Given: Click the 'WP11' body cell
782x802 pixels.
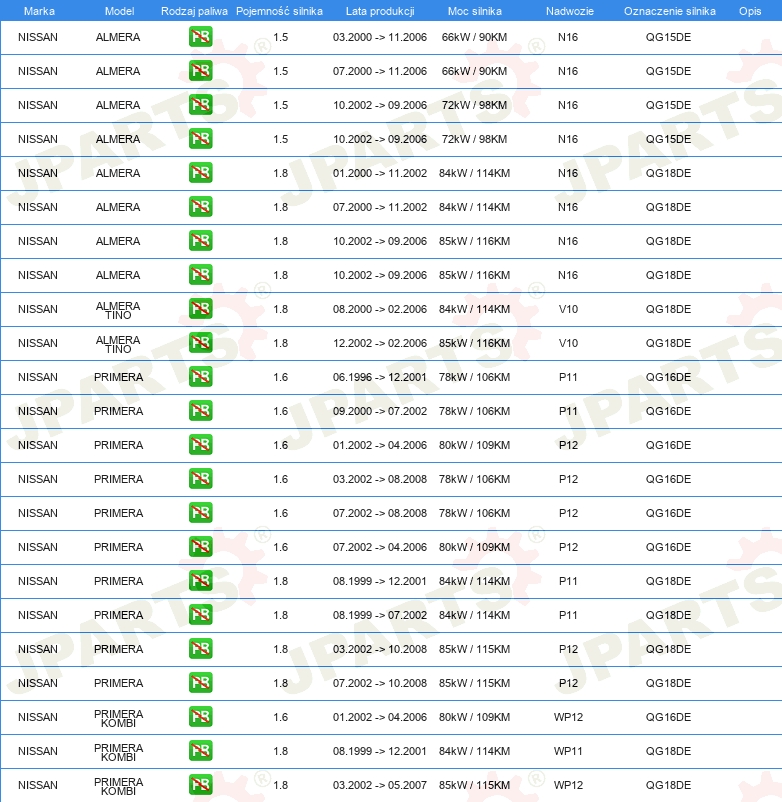Looking at the screenshot, I should click(568, 751).
